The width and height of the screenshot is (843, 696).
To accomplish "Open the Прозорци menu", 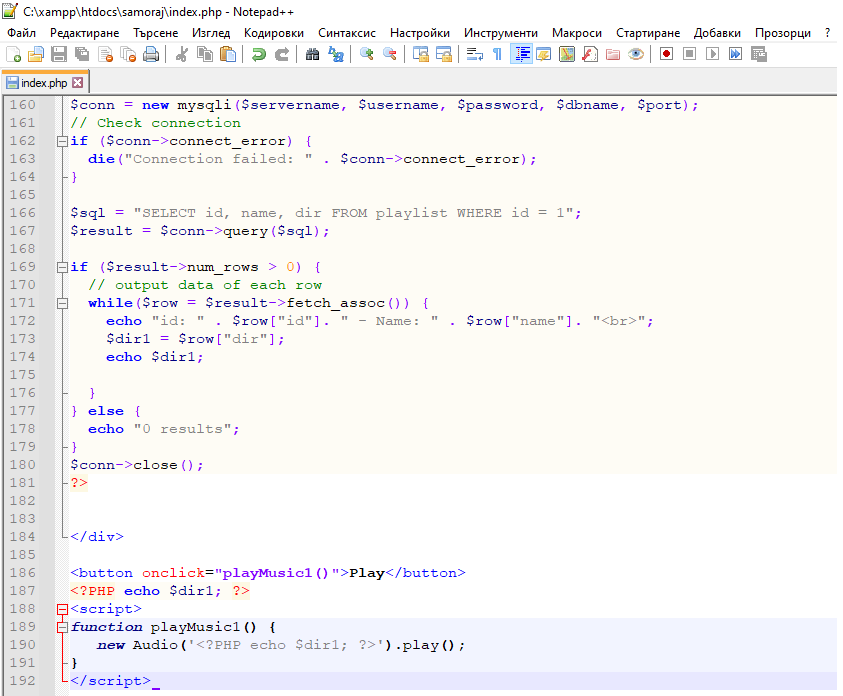I will (x=783, y=33).
